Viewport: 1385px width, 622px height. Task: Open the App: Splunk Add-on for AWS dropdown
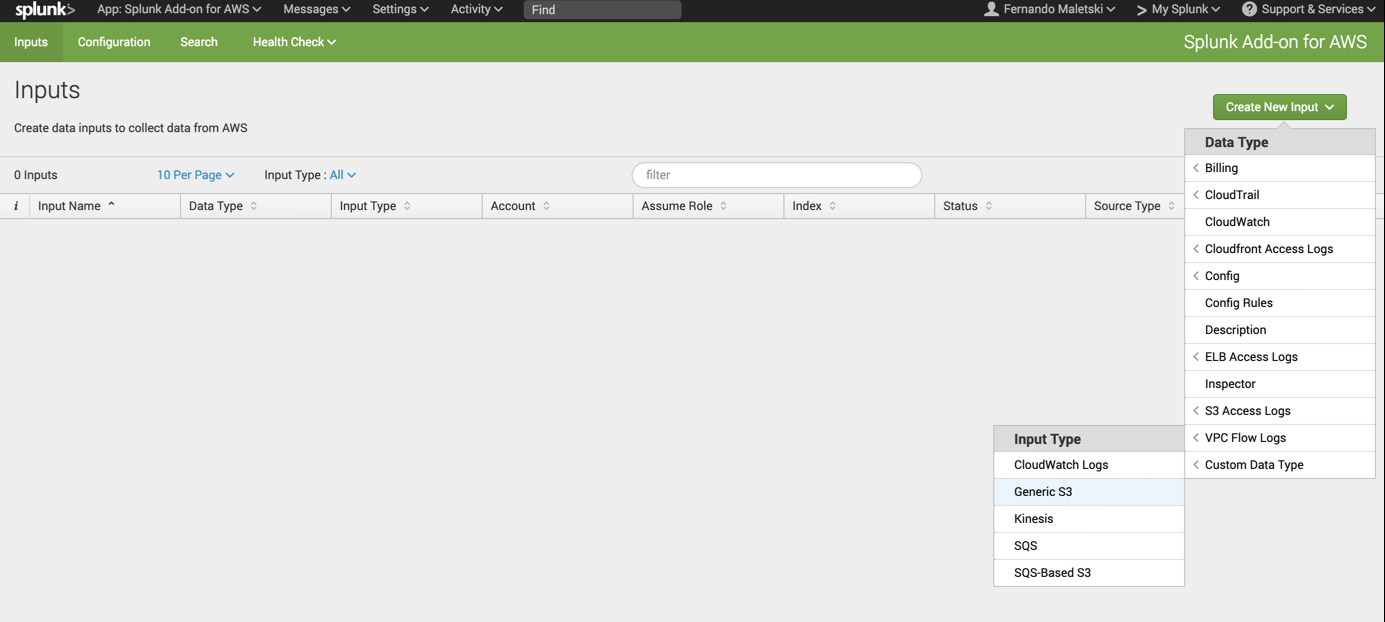179,9
